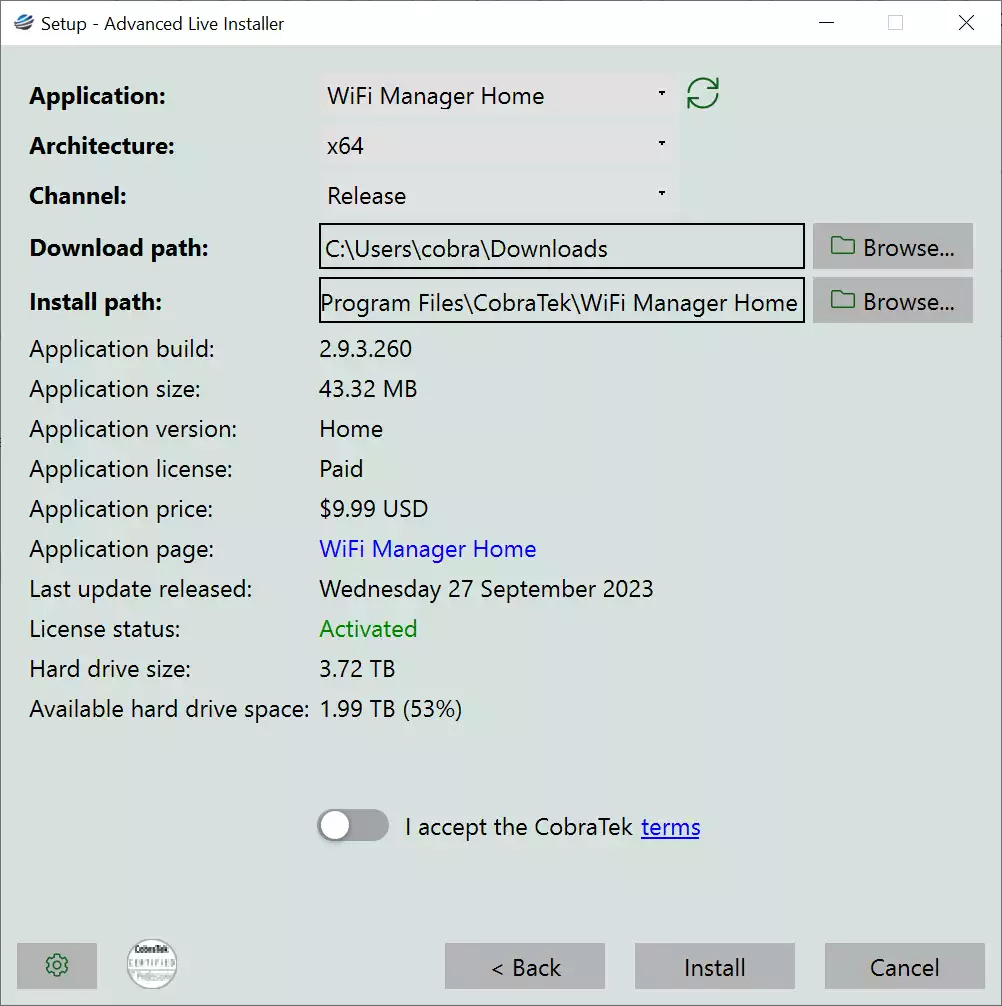Click the Download path input field

(561, 246)
